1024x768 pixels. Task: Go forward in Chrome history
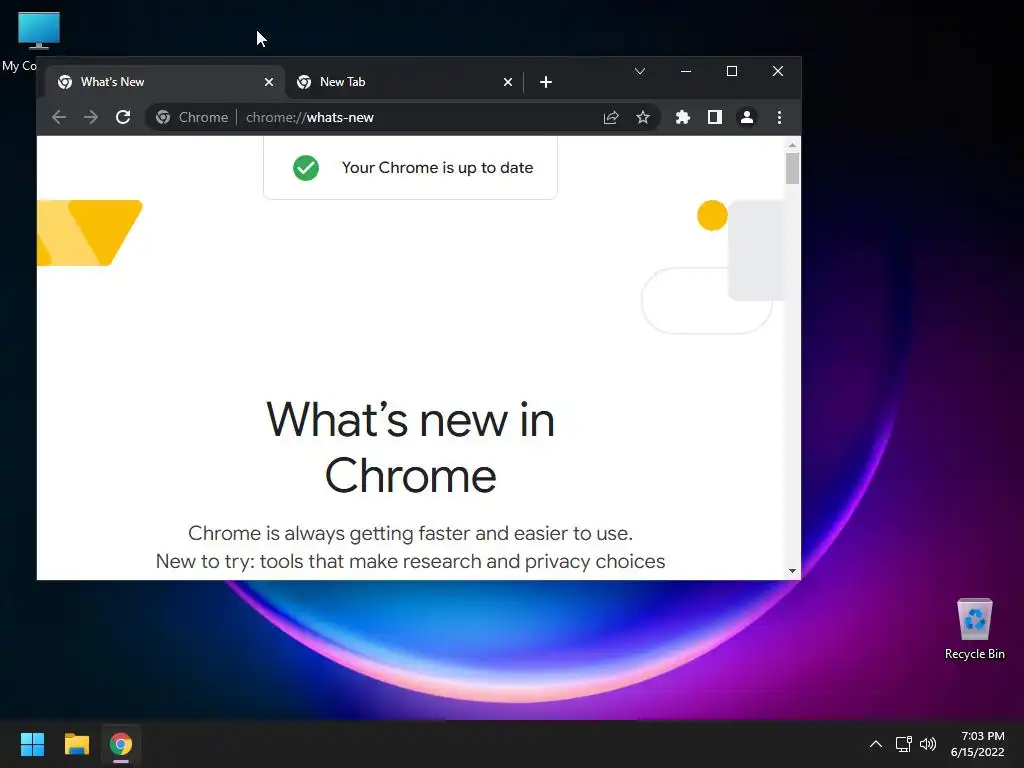pos(91,118)
